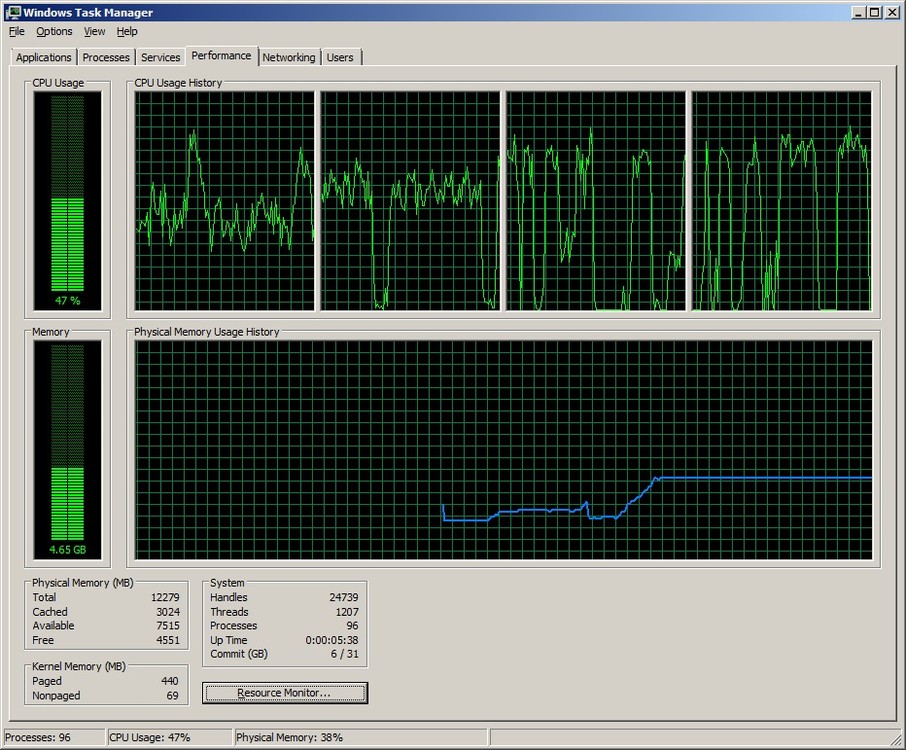Switch to the Services tab
Screen dimensions: 906x750
tap(160, 57)
